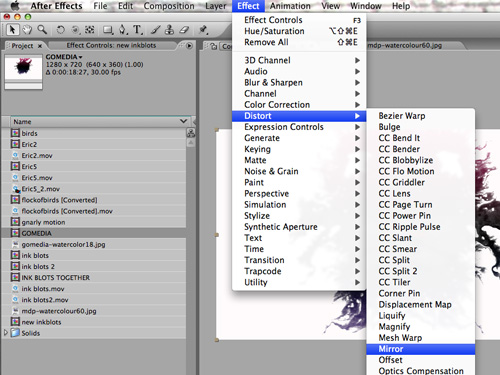Choose Liquify effect

point(421,316)
